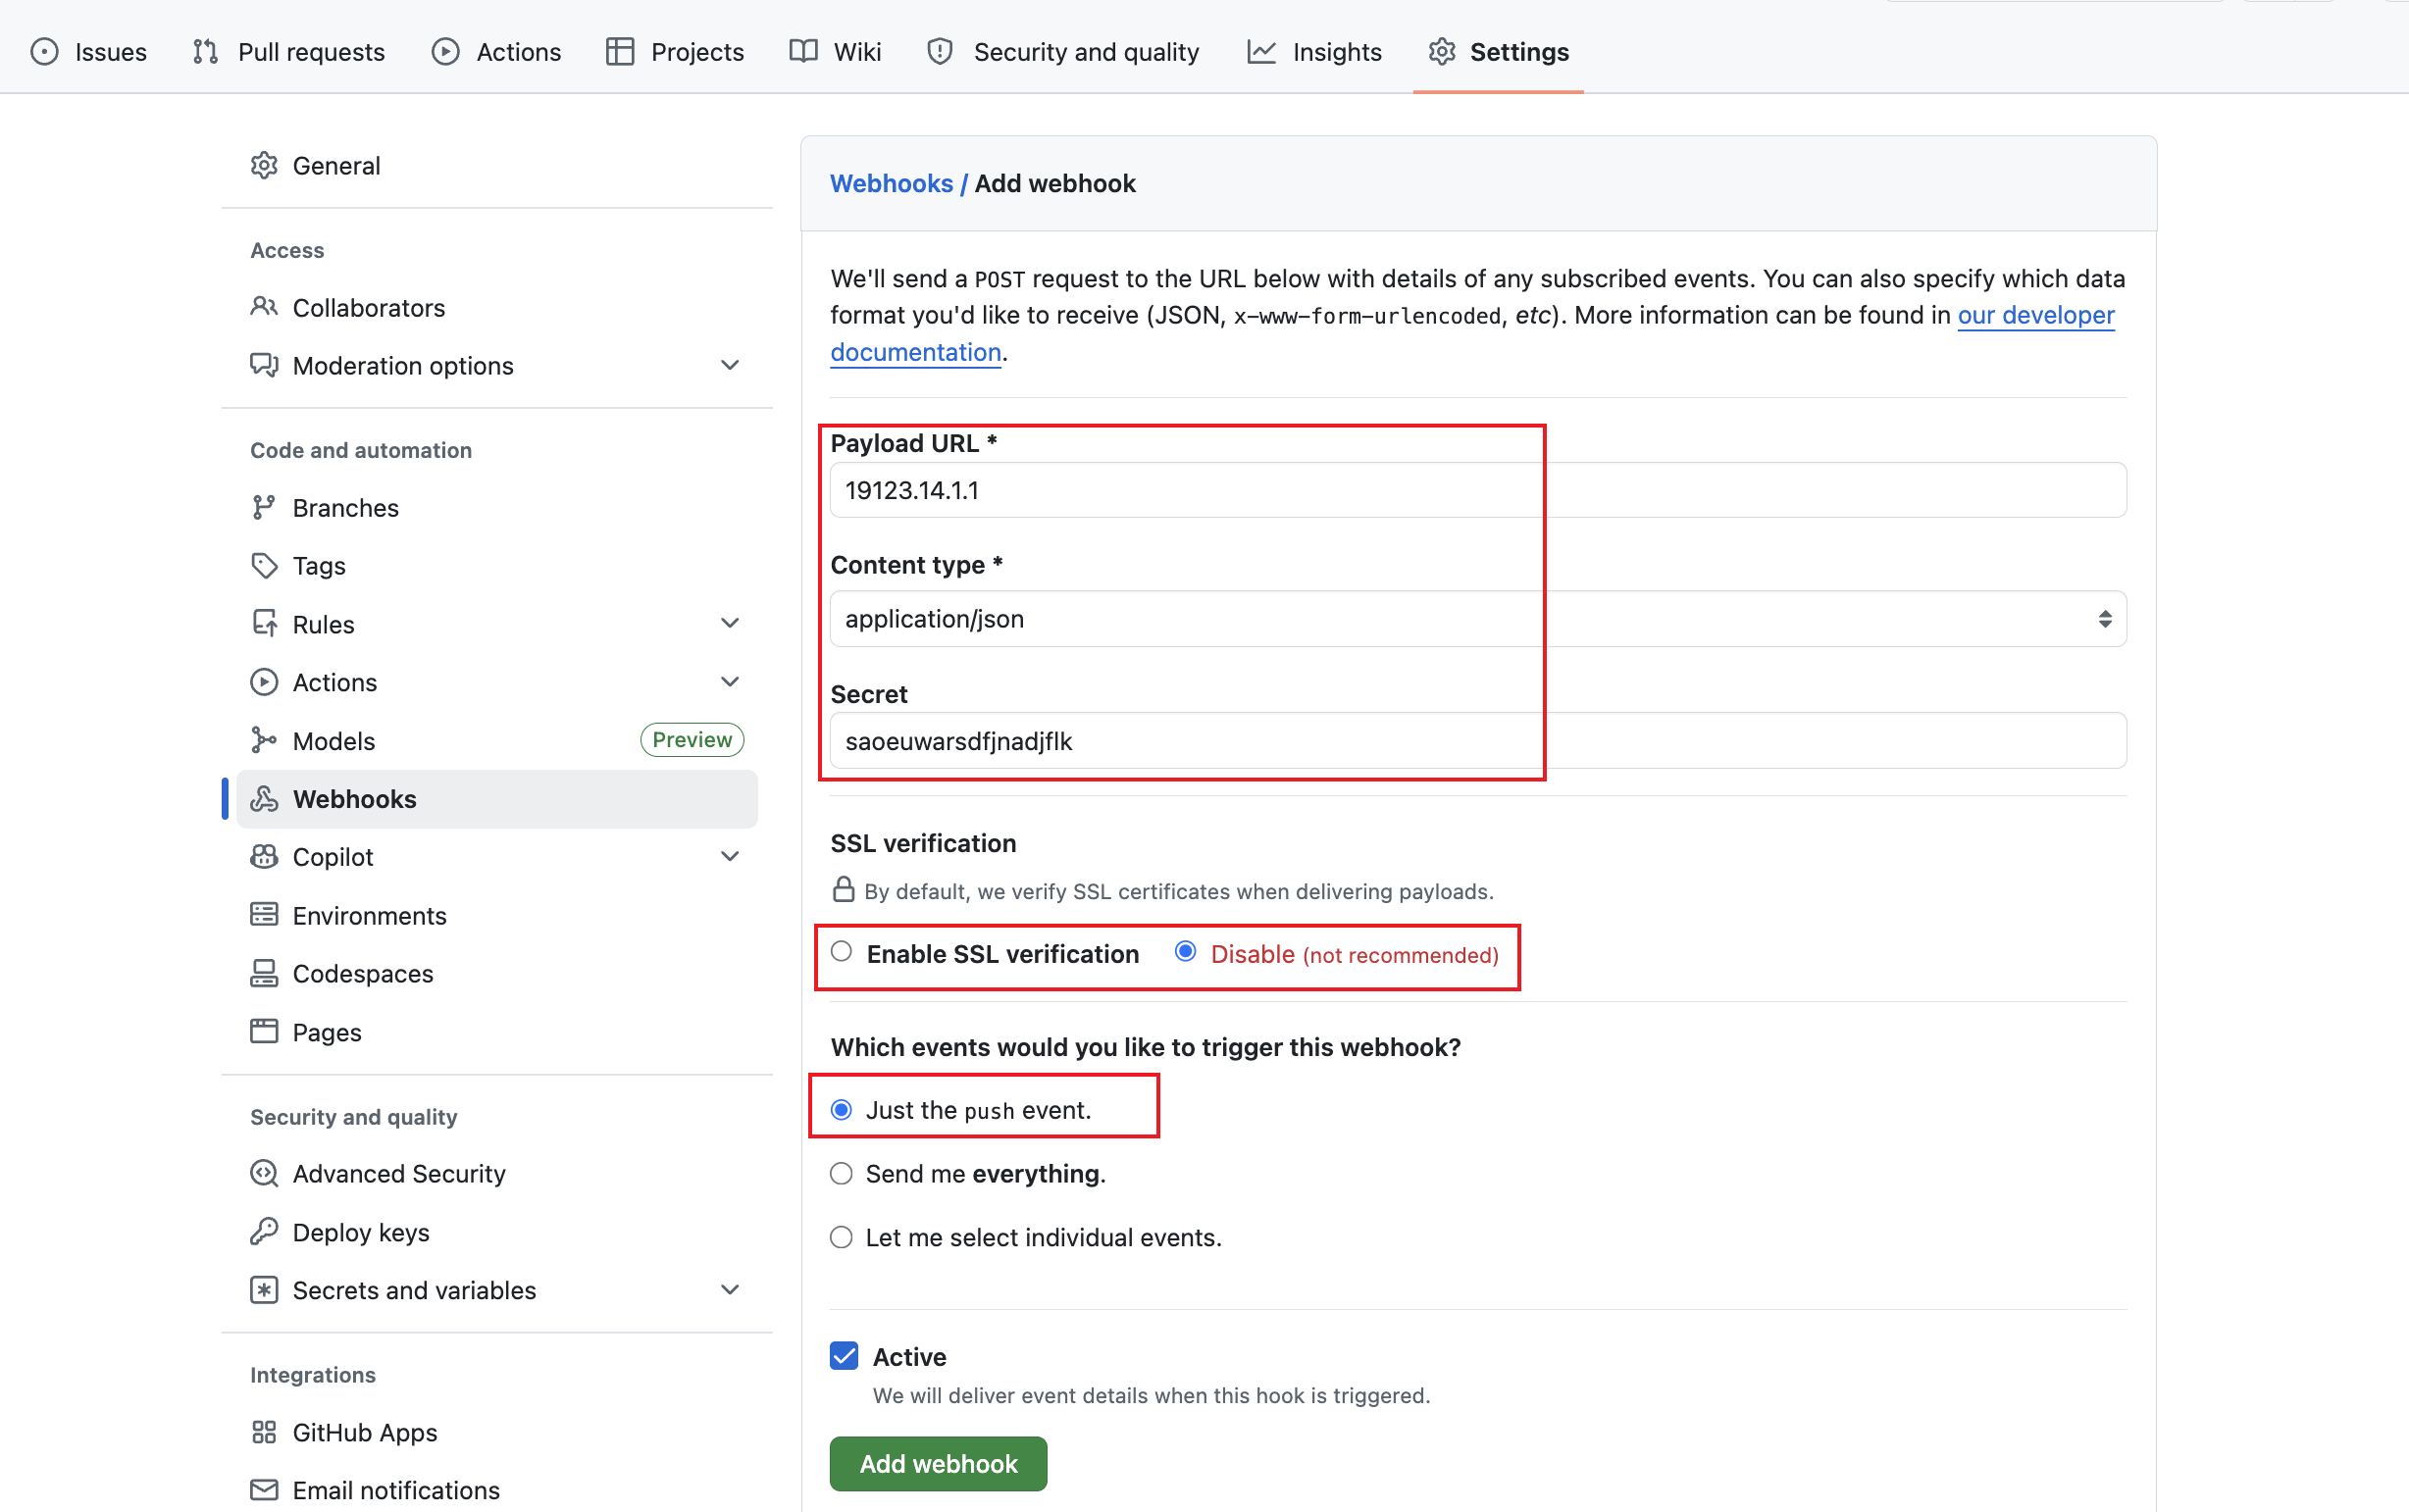Click the Tags icon in sidebar

point(263,565)
